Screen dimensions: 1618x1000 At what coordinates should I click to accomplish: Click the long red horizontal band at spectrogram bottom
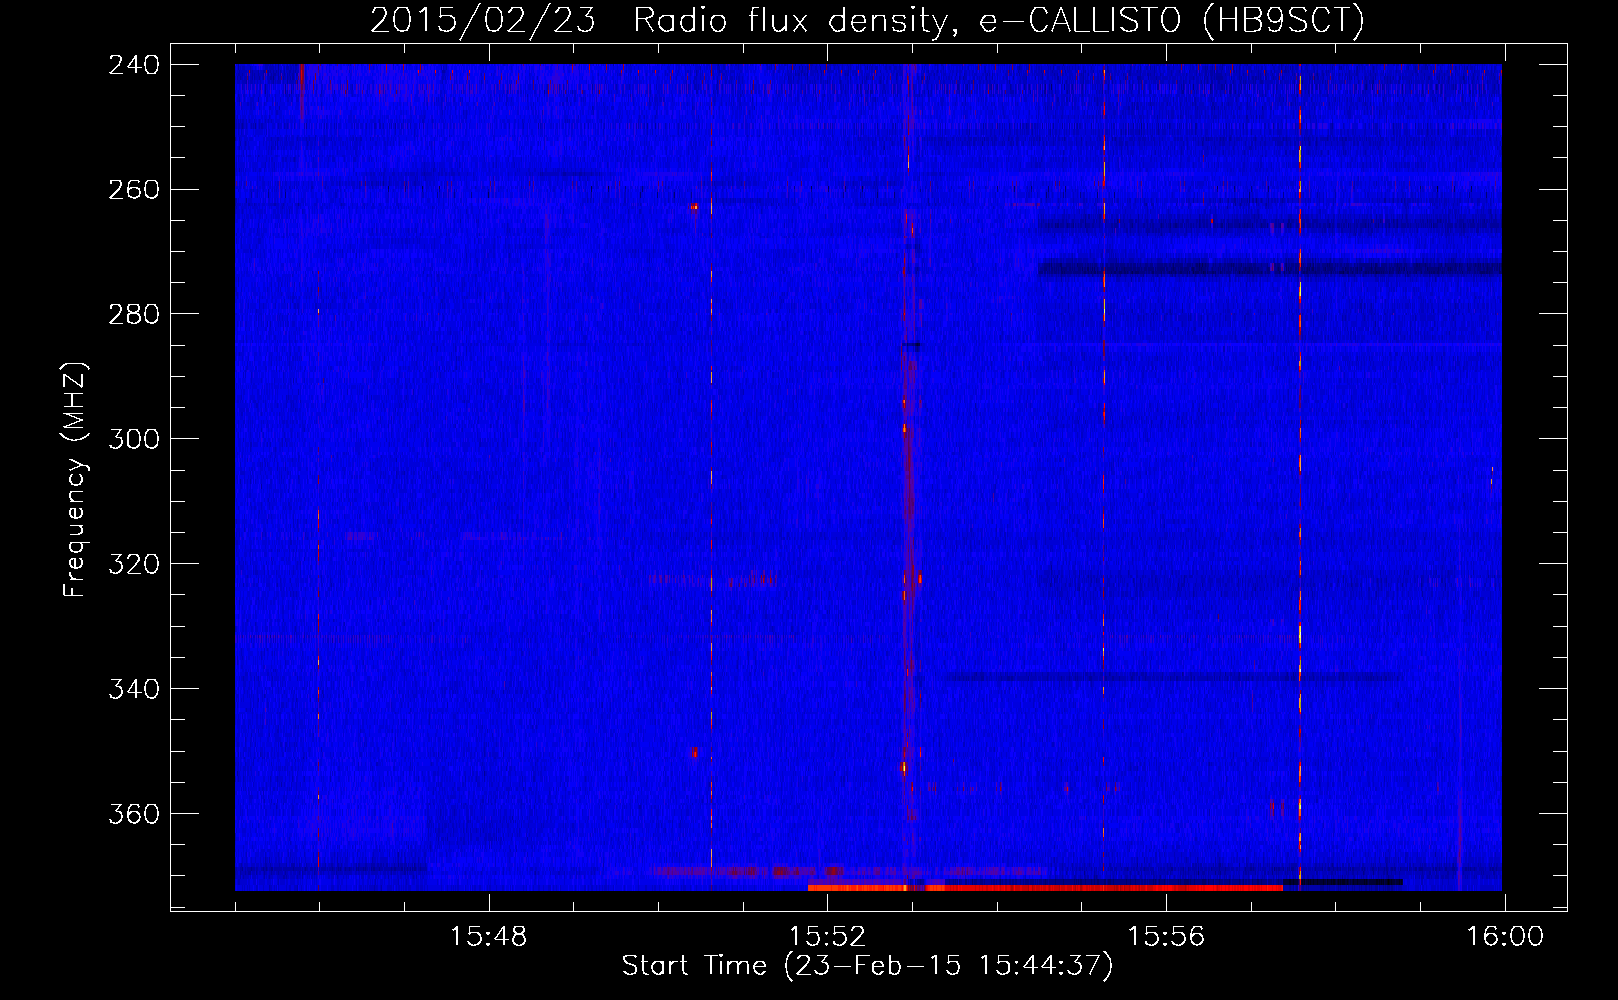coord(1045,887)
